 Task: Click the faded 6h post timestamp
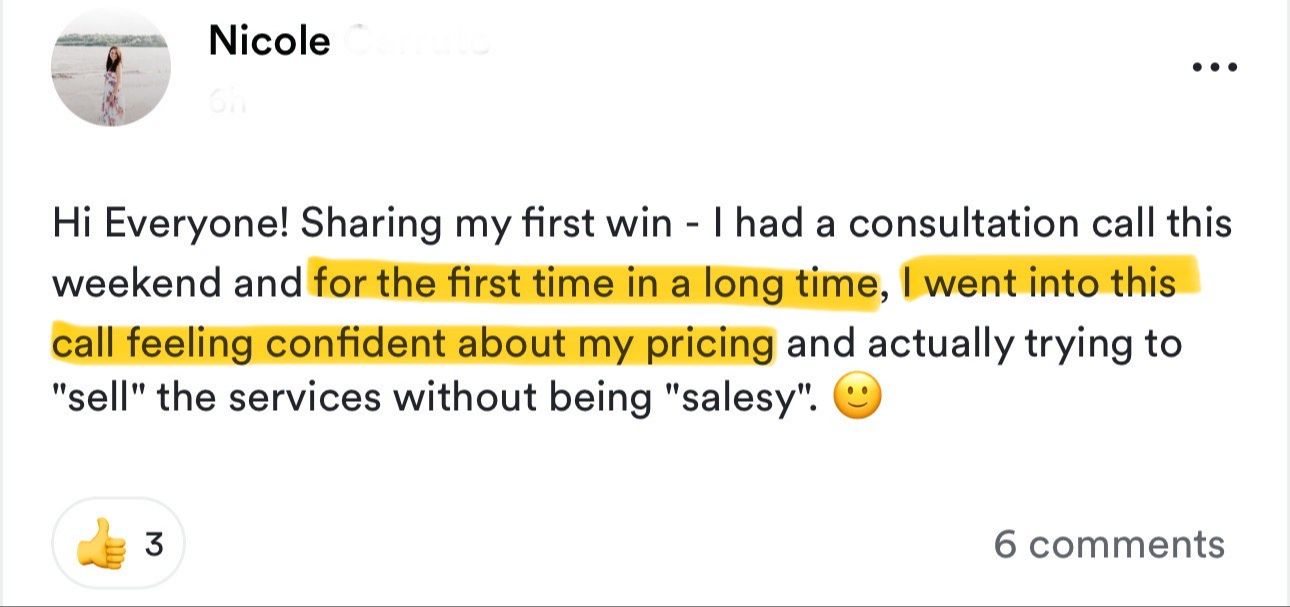click(225, 102)
